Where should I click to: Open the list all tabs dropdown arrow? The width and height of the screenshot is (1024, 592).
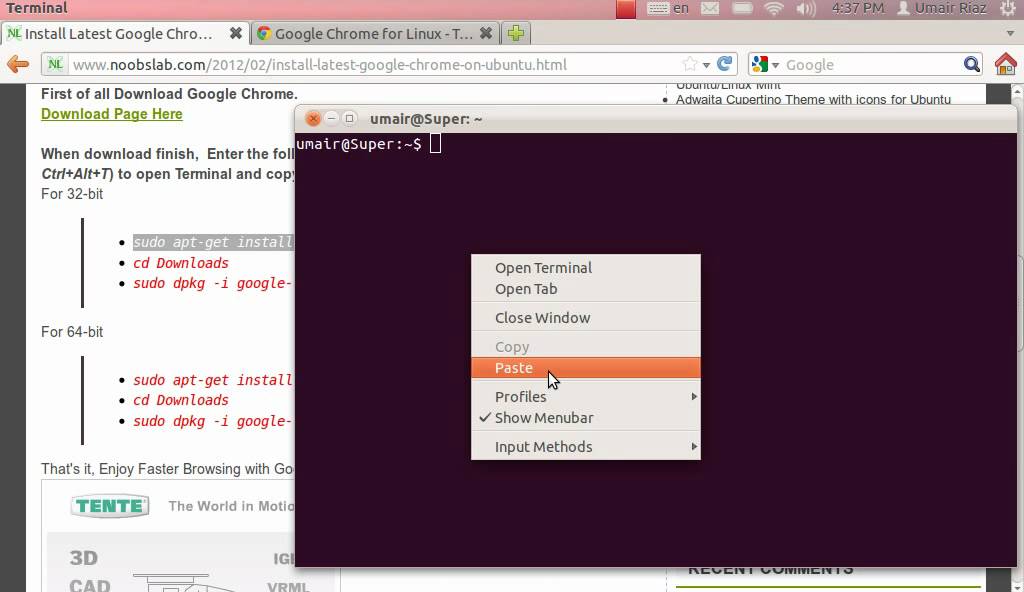1010,33
